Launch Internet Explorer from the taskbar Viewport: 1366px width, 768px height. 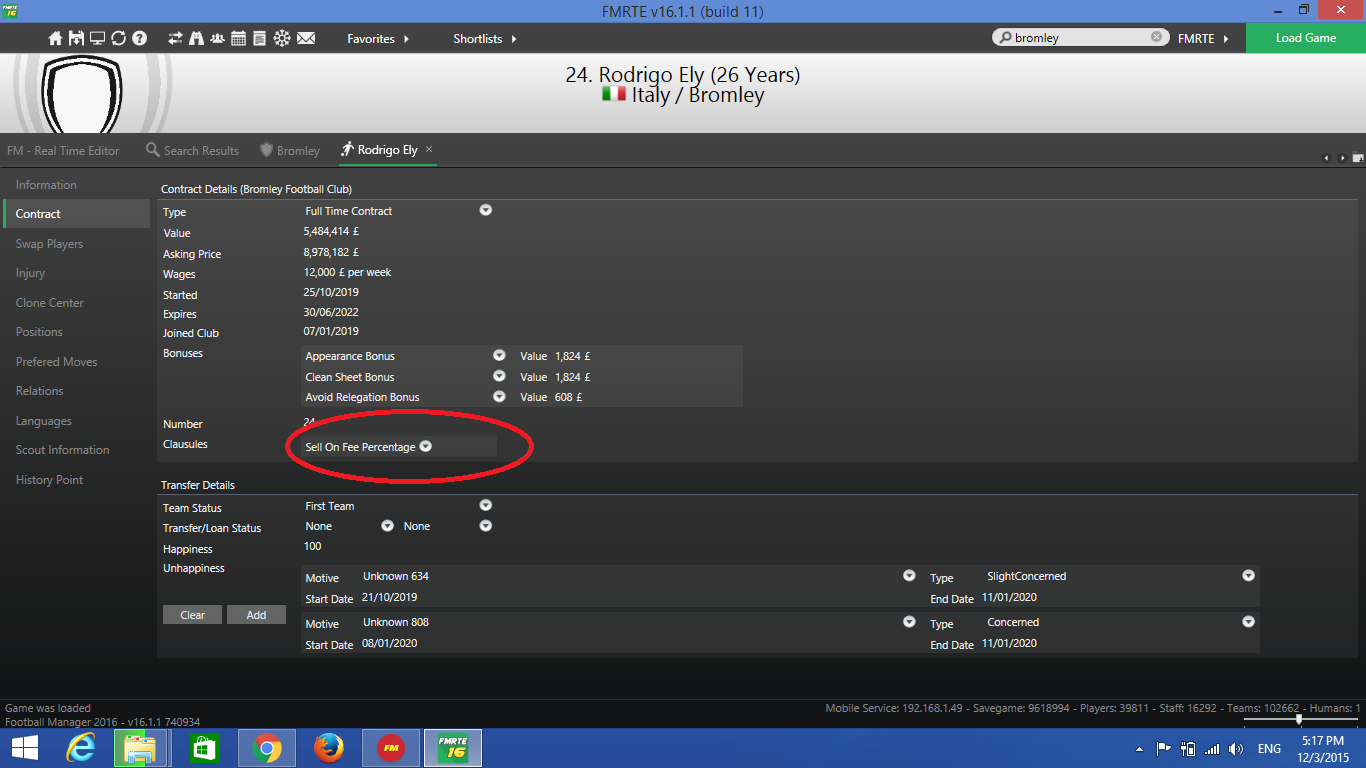81,748
